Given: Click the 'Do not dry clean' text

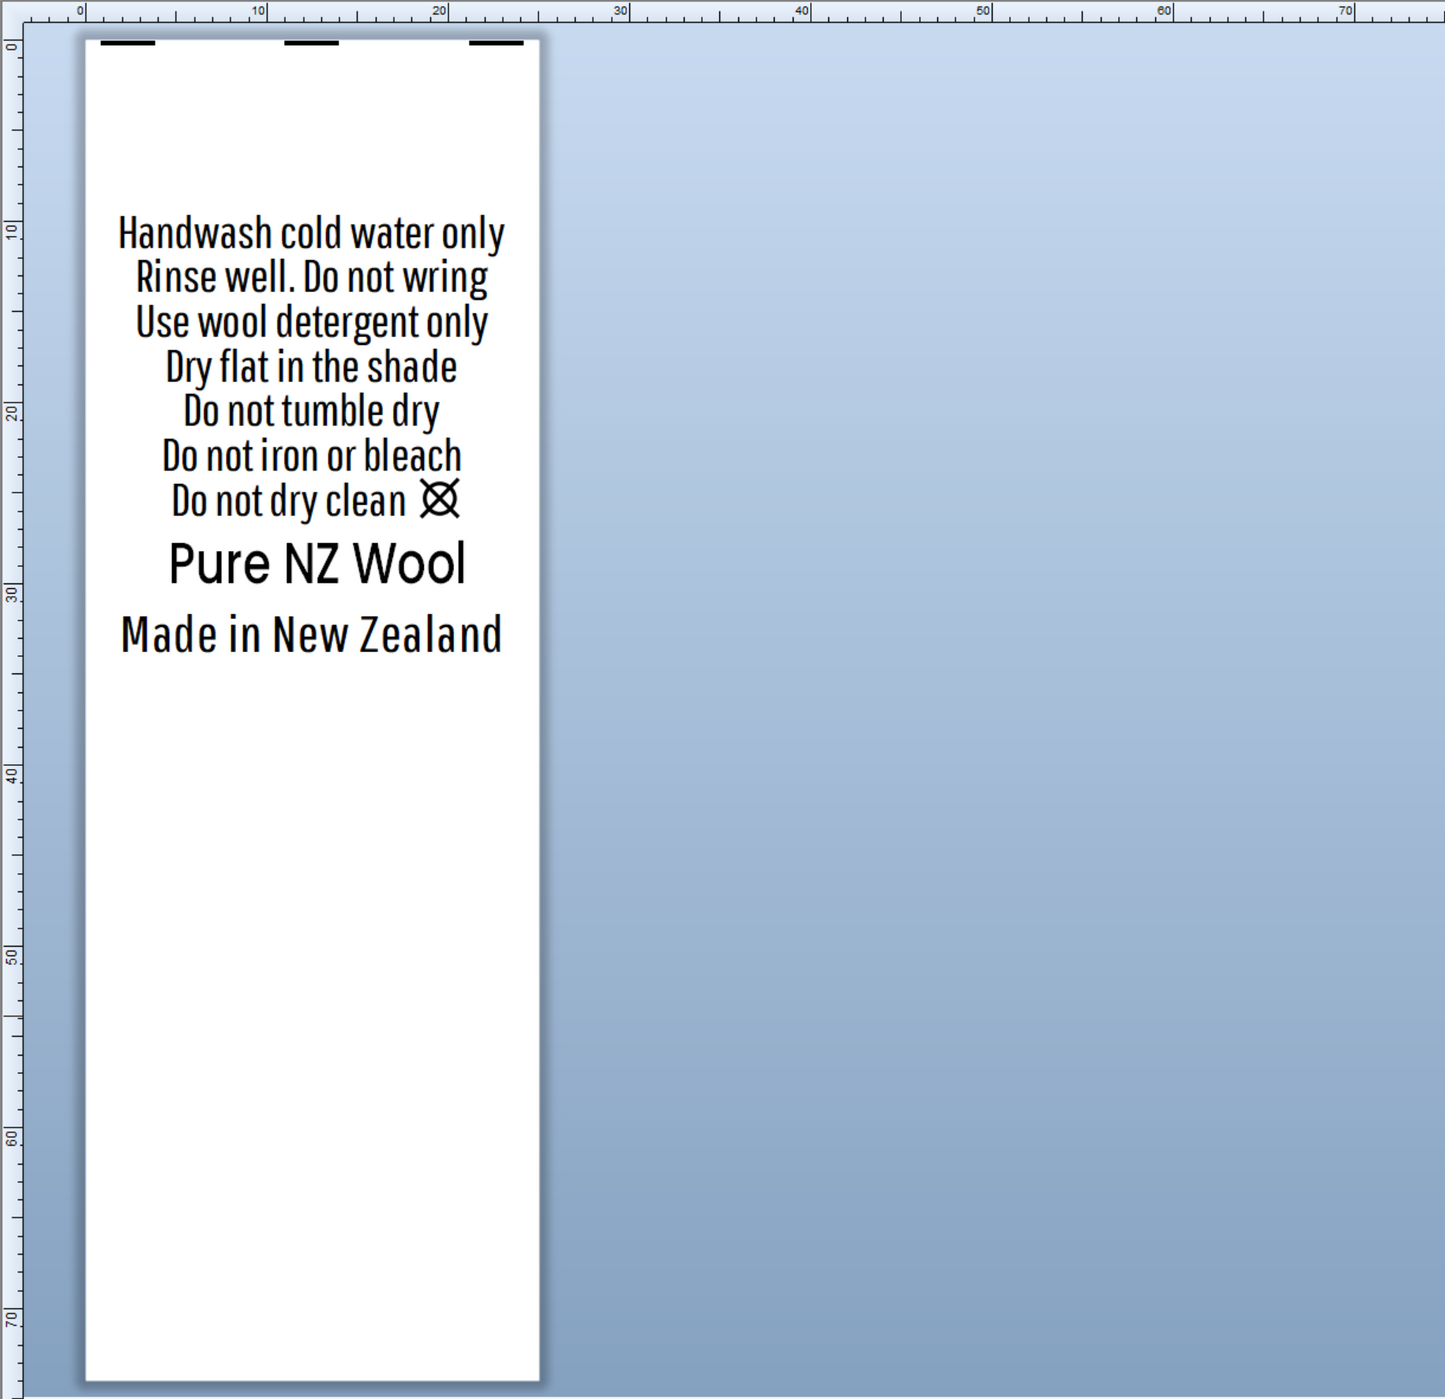Looking at the screenshot, I should tap(288, 501).
